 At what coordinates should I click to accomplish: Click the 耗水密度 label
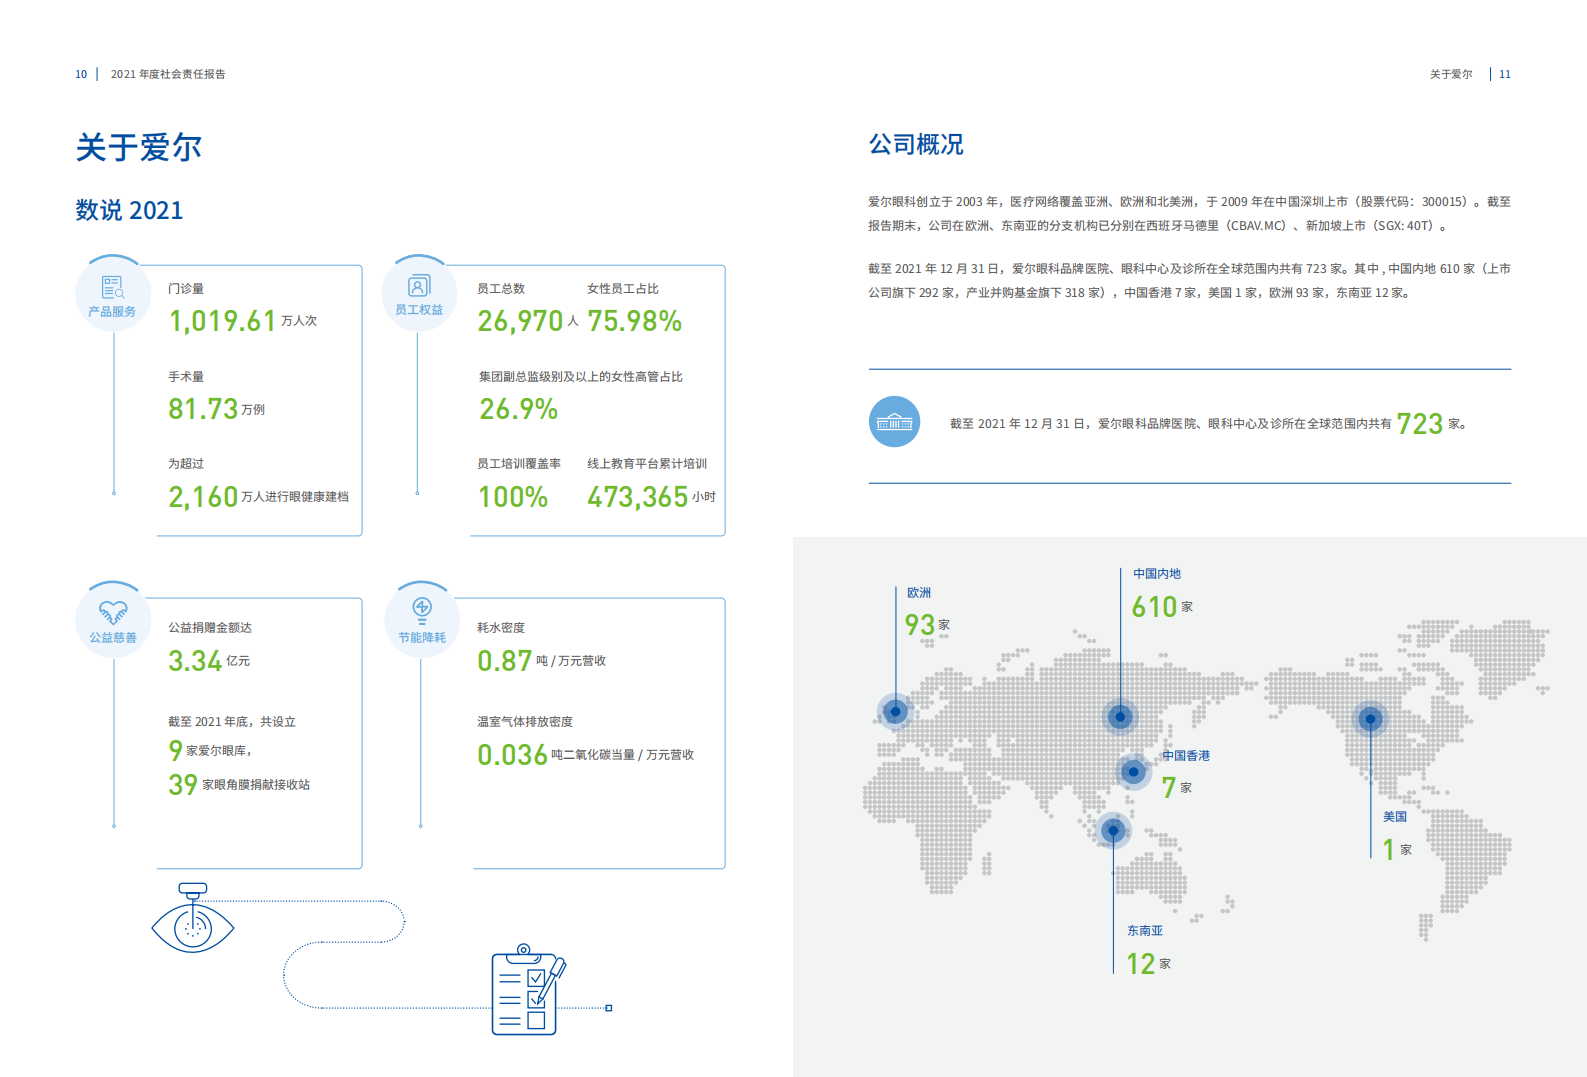(x=501, y=628)
